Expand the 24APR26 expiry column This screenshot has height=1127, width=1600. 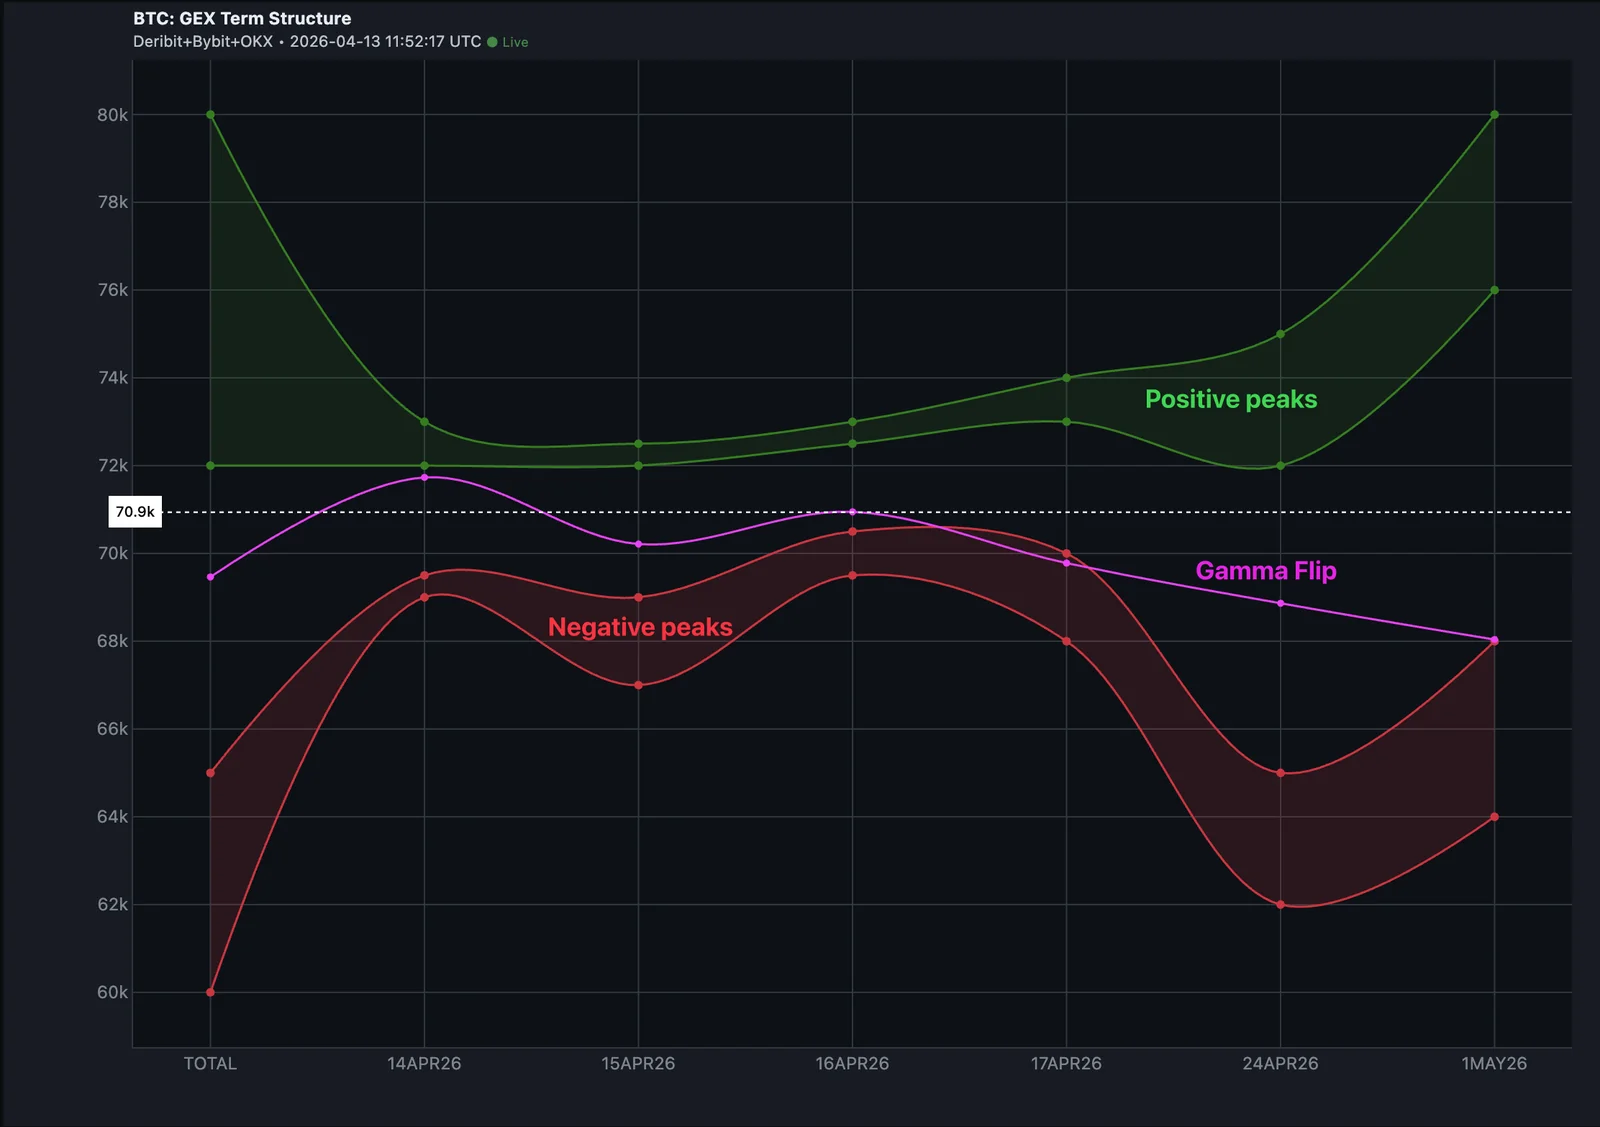click(x=1281, y=1064)
